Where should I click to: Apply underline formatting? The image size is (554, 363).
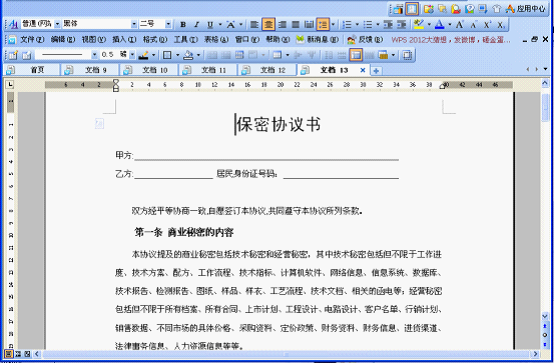click(210, 24)
